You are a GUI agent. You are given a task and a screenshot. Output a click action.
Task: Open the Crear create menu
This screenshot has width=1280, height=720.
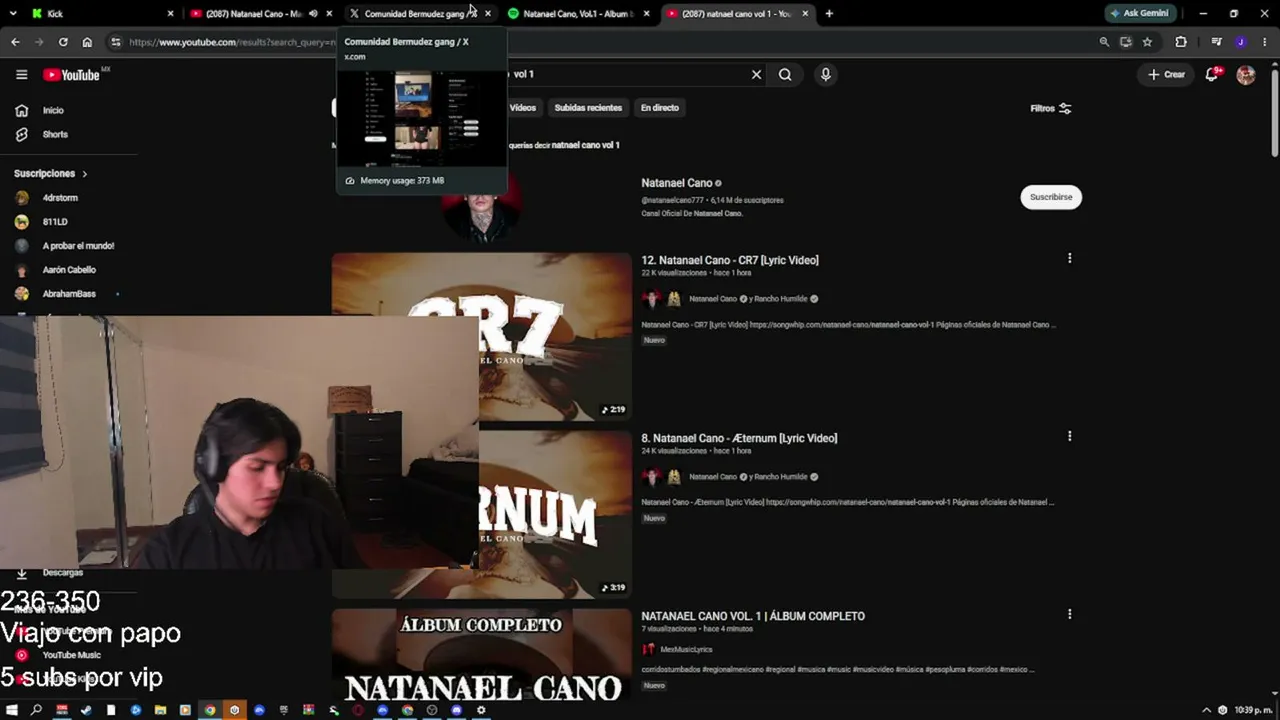[x=1166, y=74]
